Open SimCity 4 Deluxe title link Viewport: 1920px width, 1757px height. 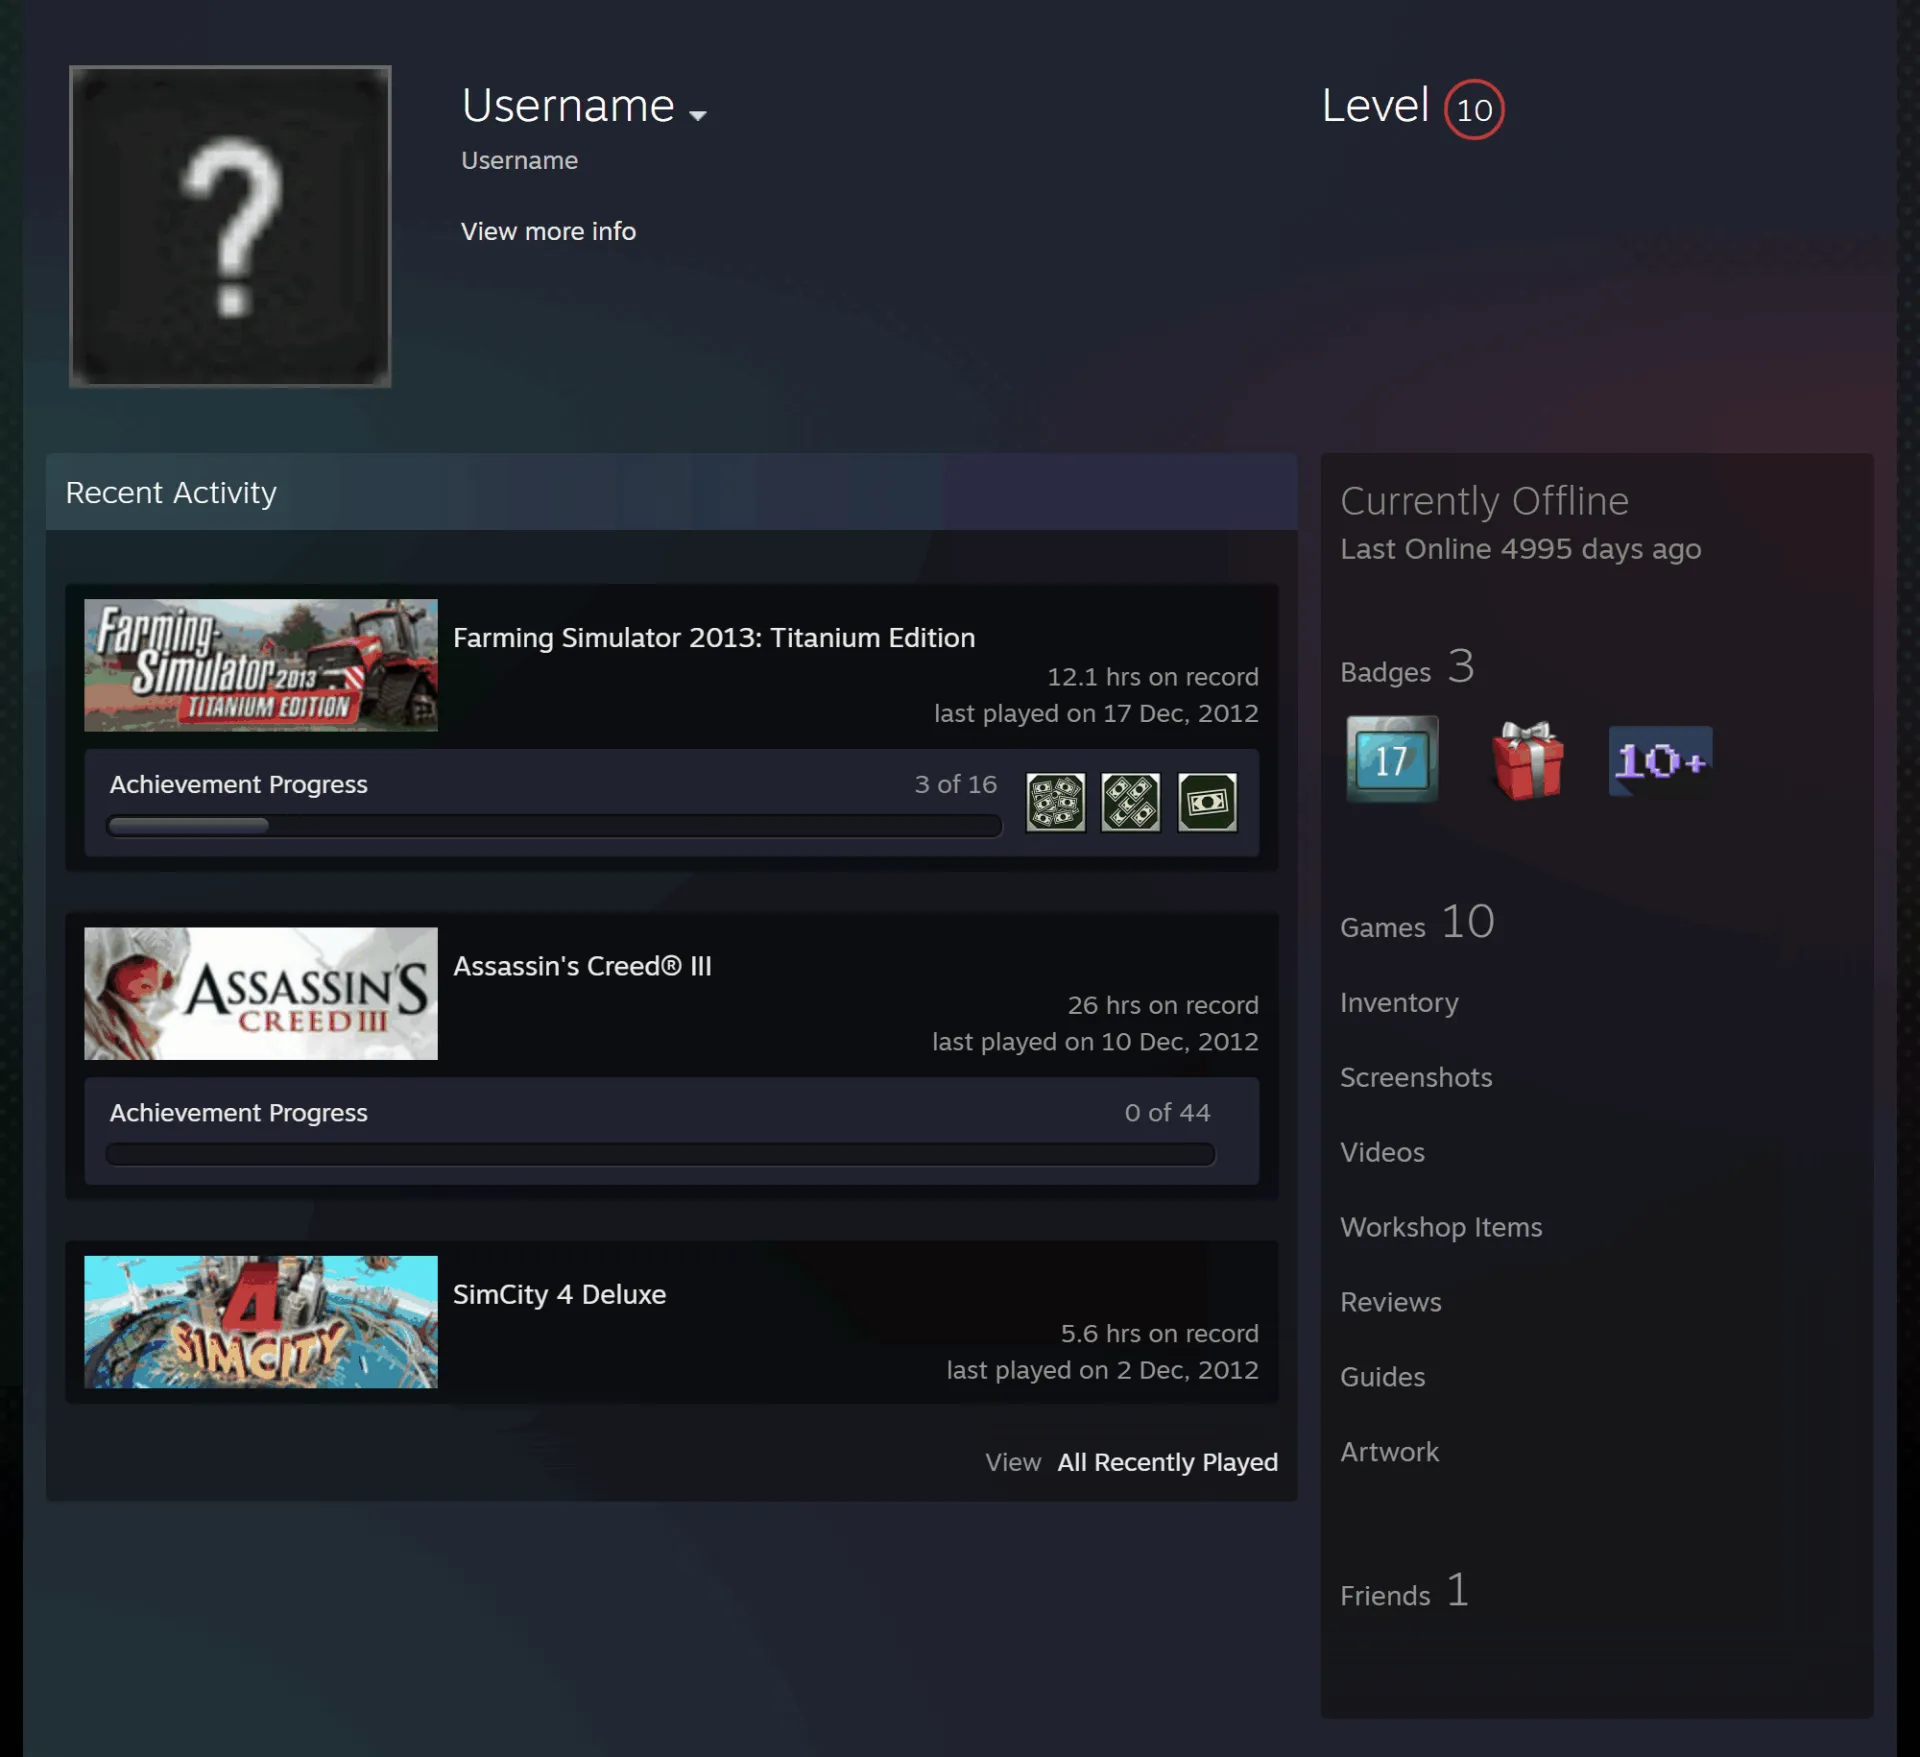click(559, 1294)
